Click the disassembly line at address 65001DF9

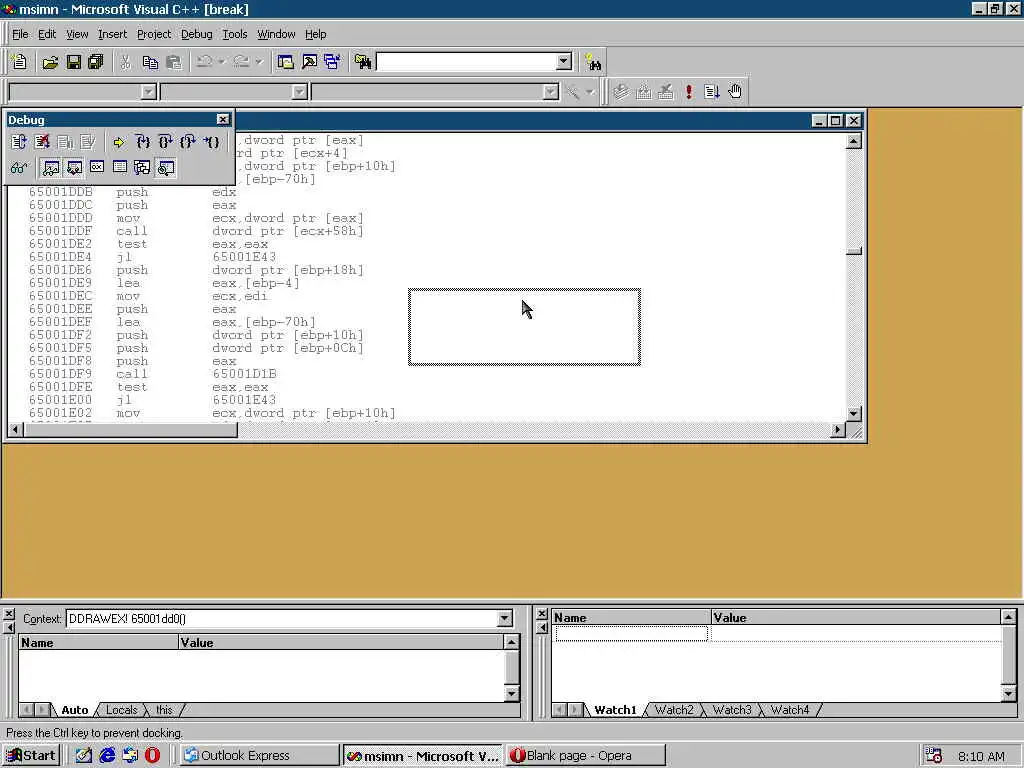click(153, 374)
